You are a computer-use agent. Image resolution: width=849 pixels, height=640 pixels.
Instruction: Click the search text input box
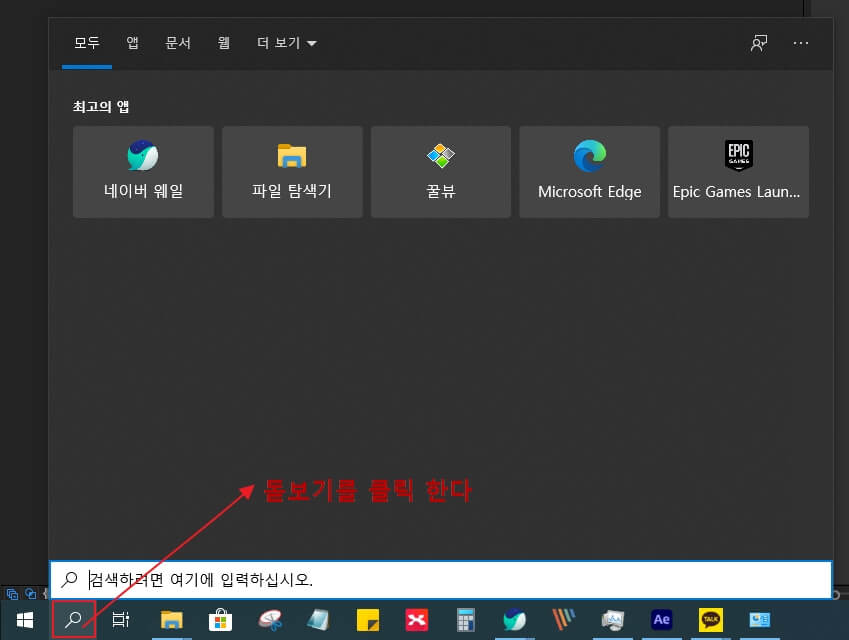[x=441, y=579]
